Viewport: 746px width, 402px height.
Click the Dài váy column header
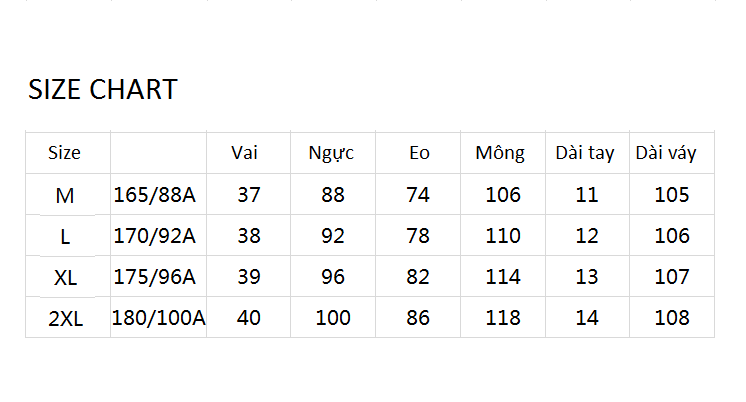click(x=666, y=153)
